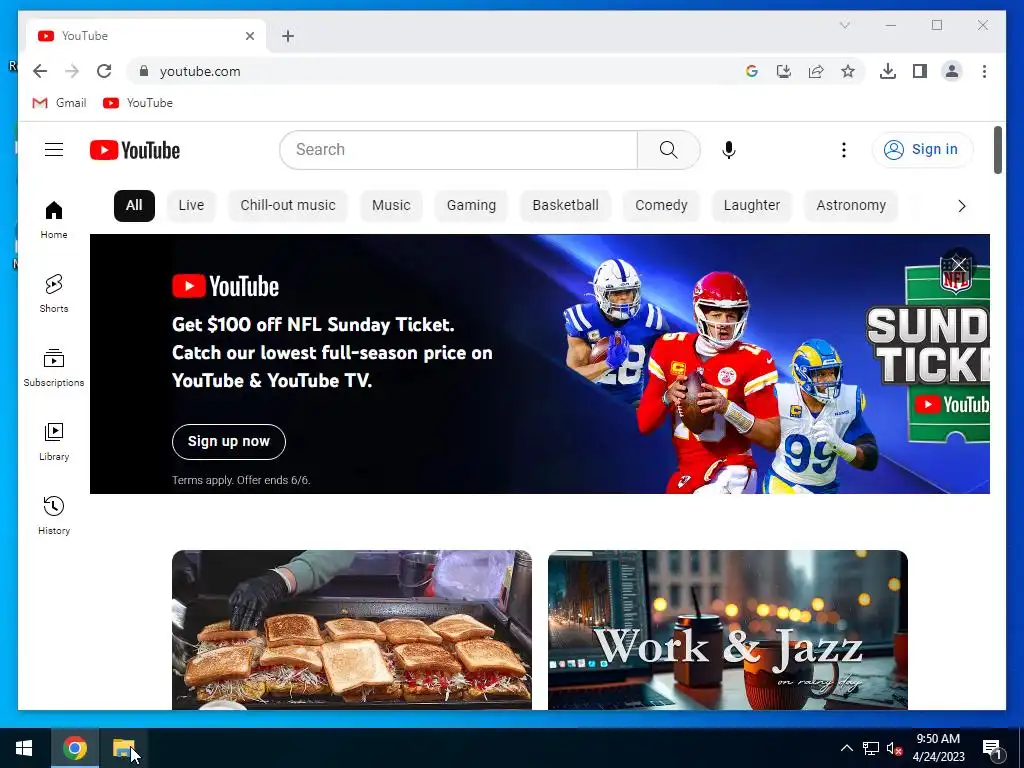The height and width of the screenshot is (768, 1024).
Task: Select the Gaming filter chip
Action: (471, 206)
